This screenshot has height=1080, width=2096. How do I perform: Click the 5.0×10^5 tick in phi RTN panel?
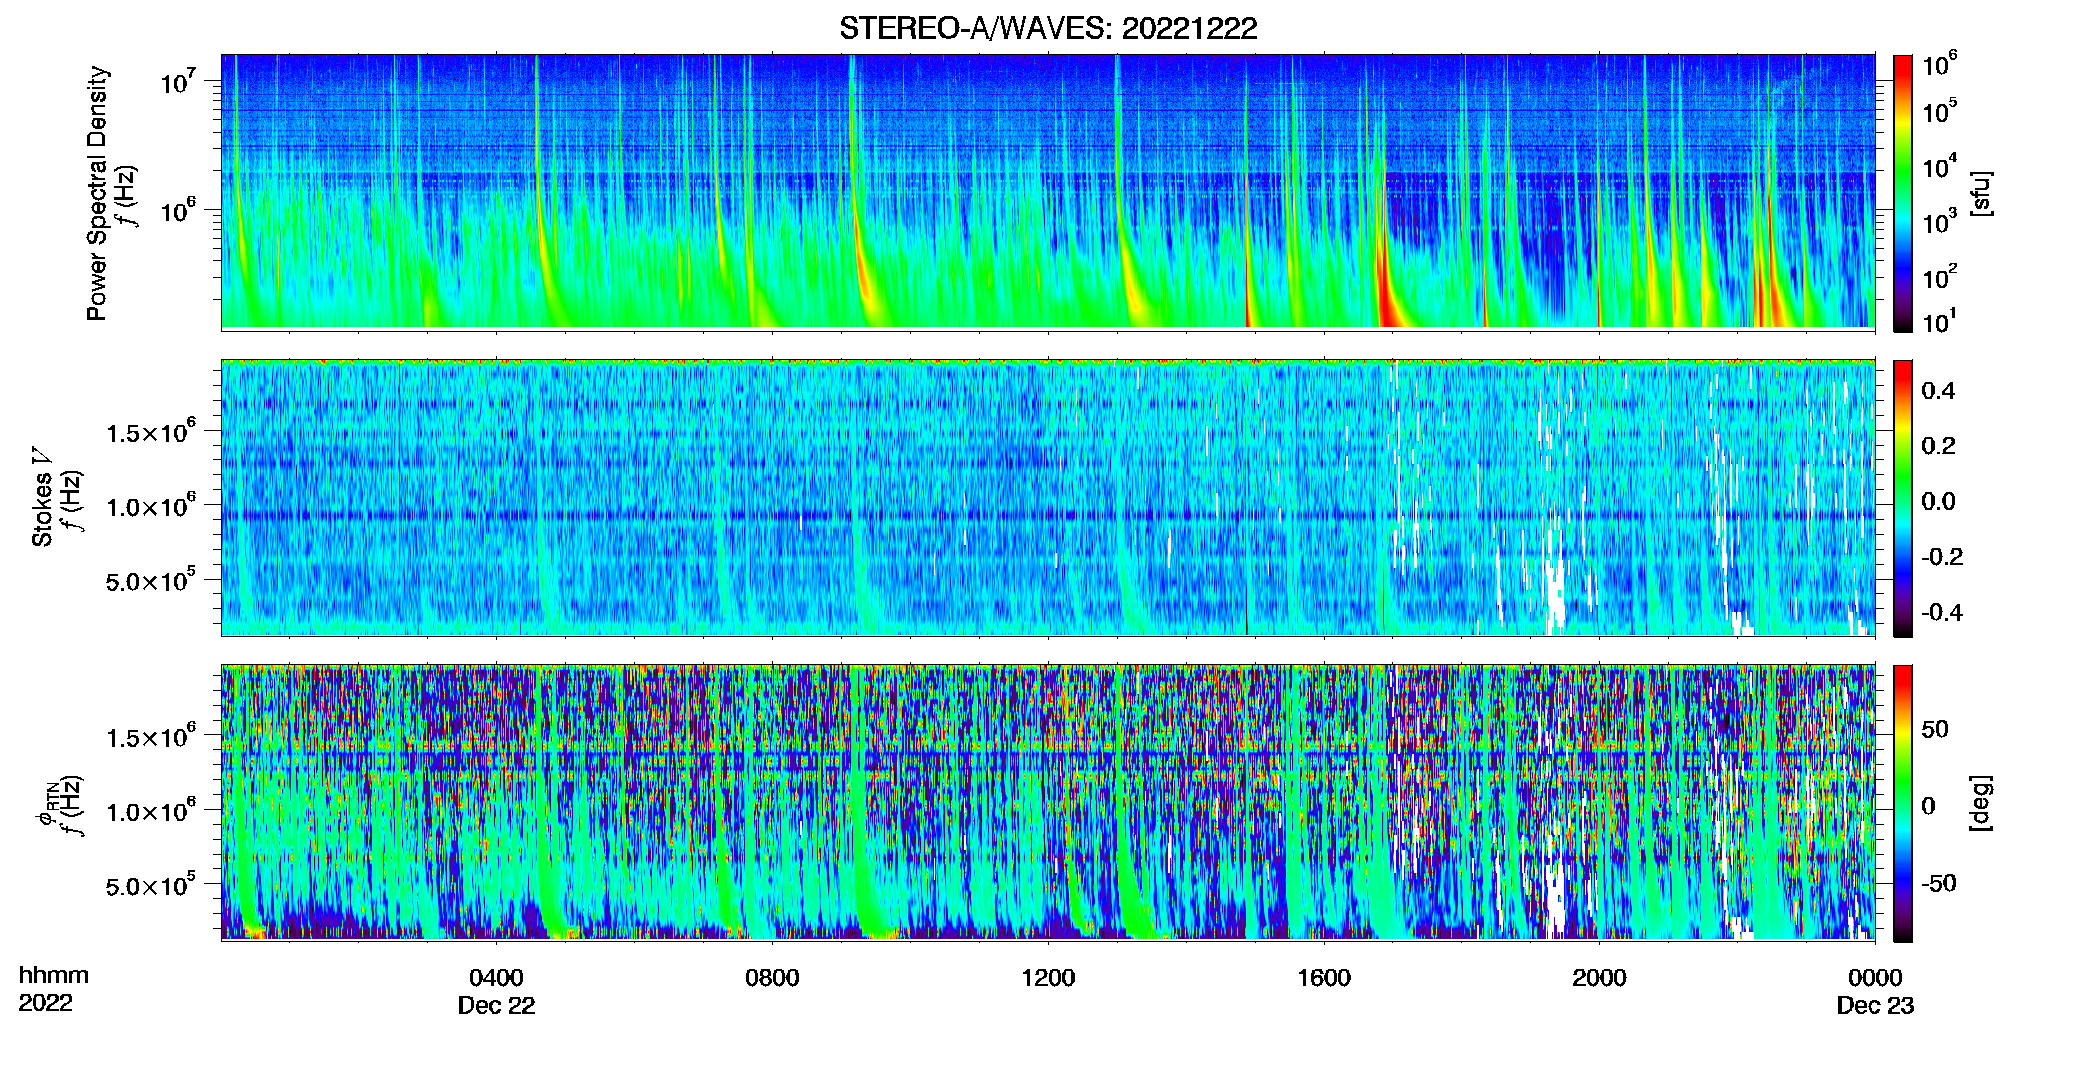tap(151, 885)
